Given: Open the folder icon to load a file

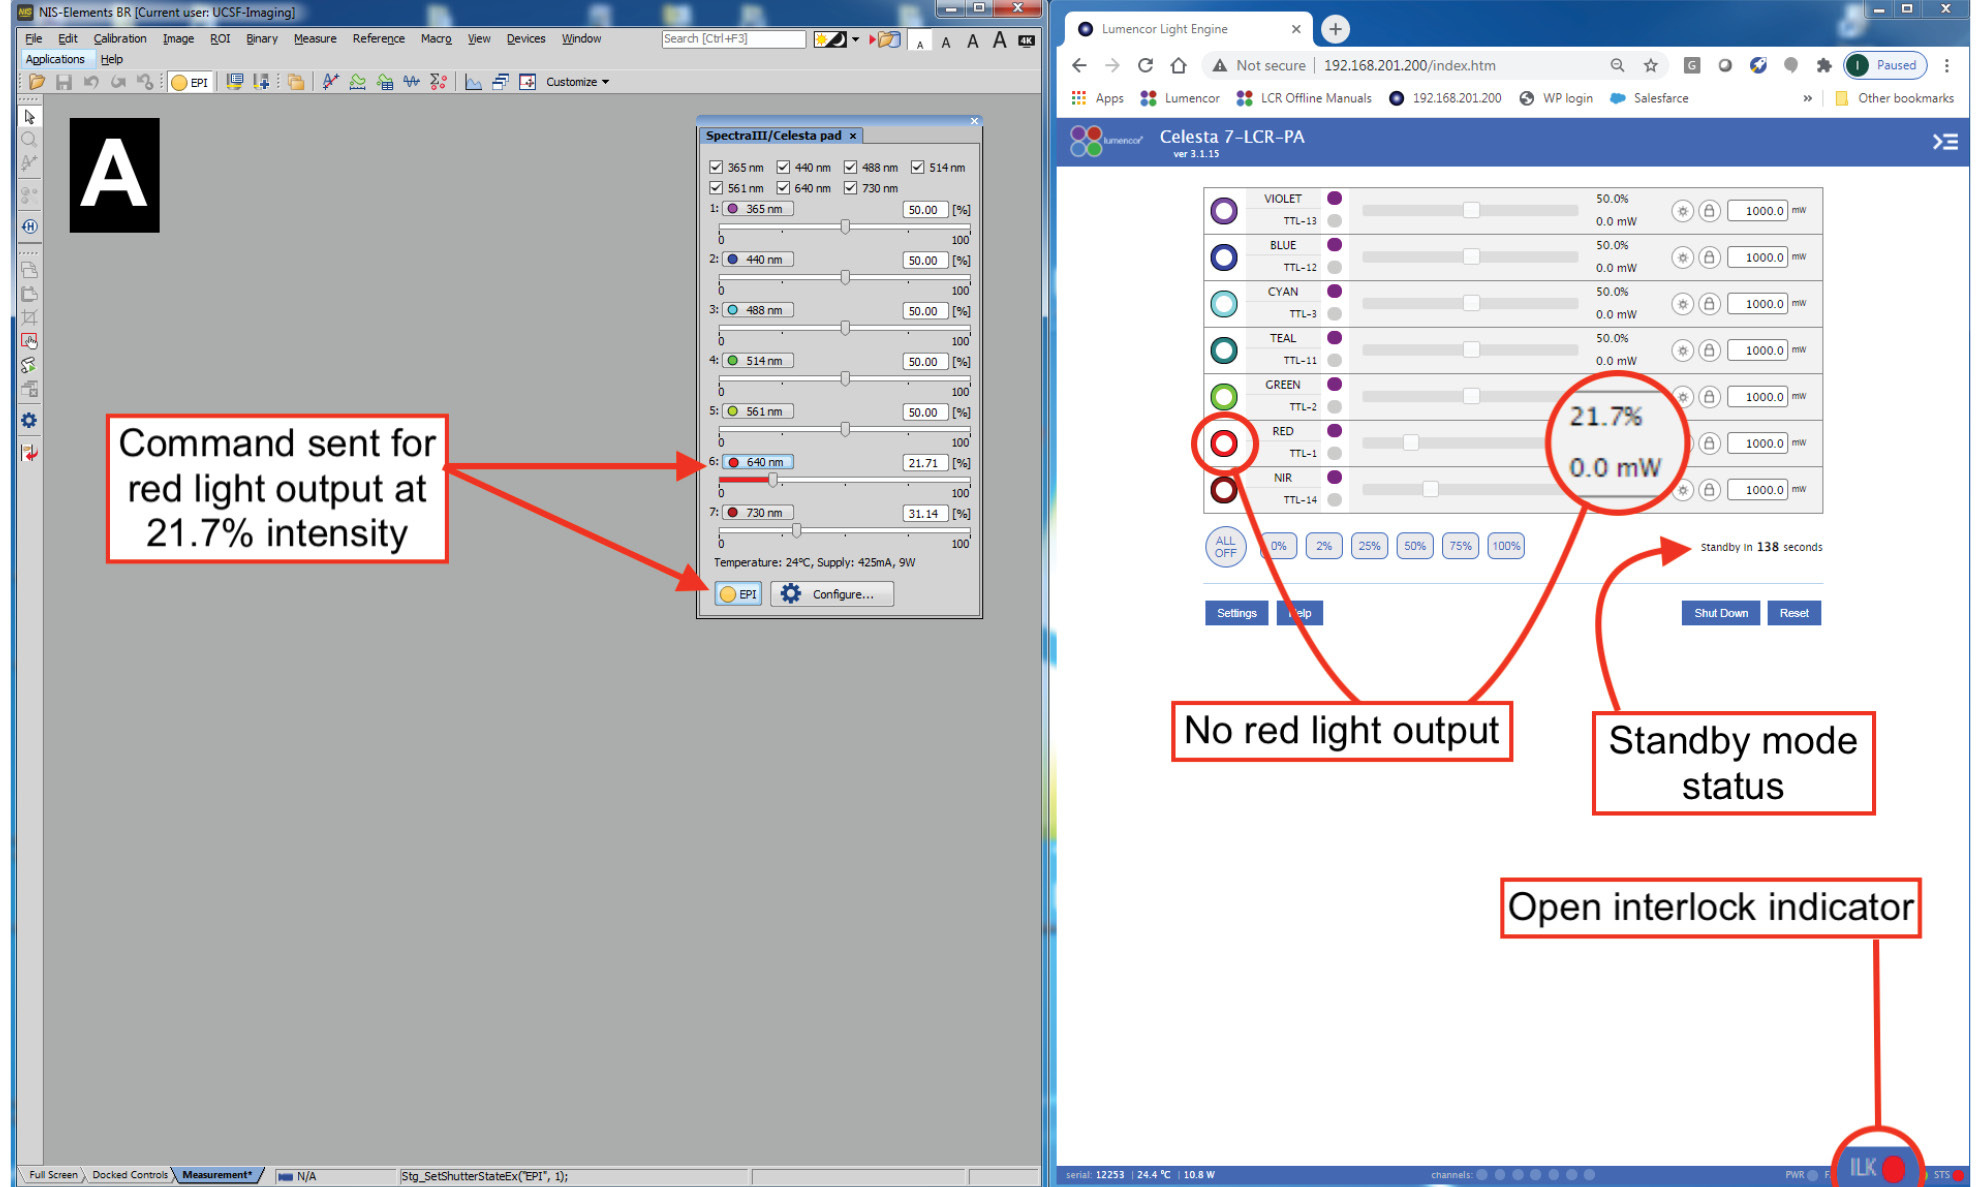Looking at the screenshot, I should 36,82.
